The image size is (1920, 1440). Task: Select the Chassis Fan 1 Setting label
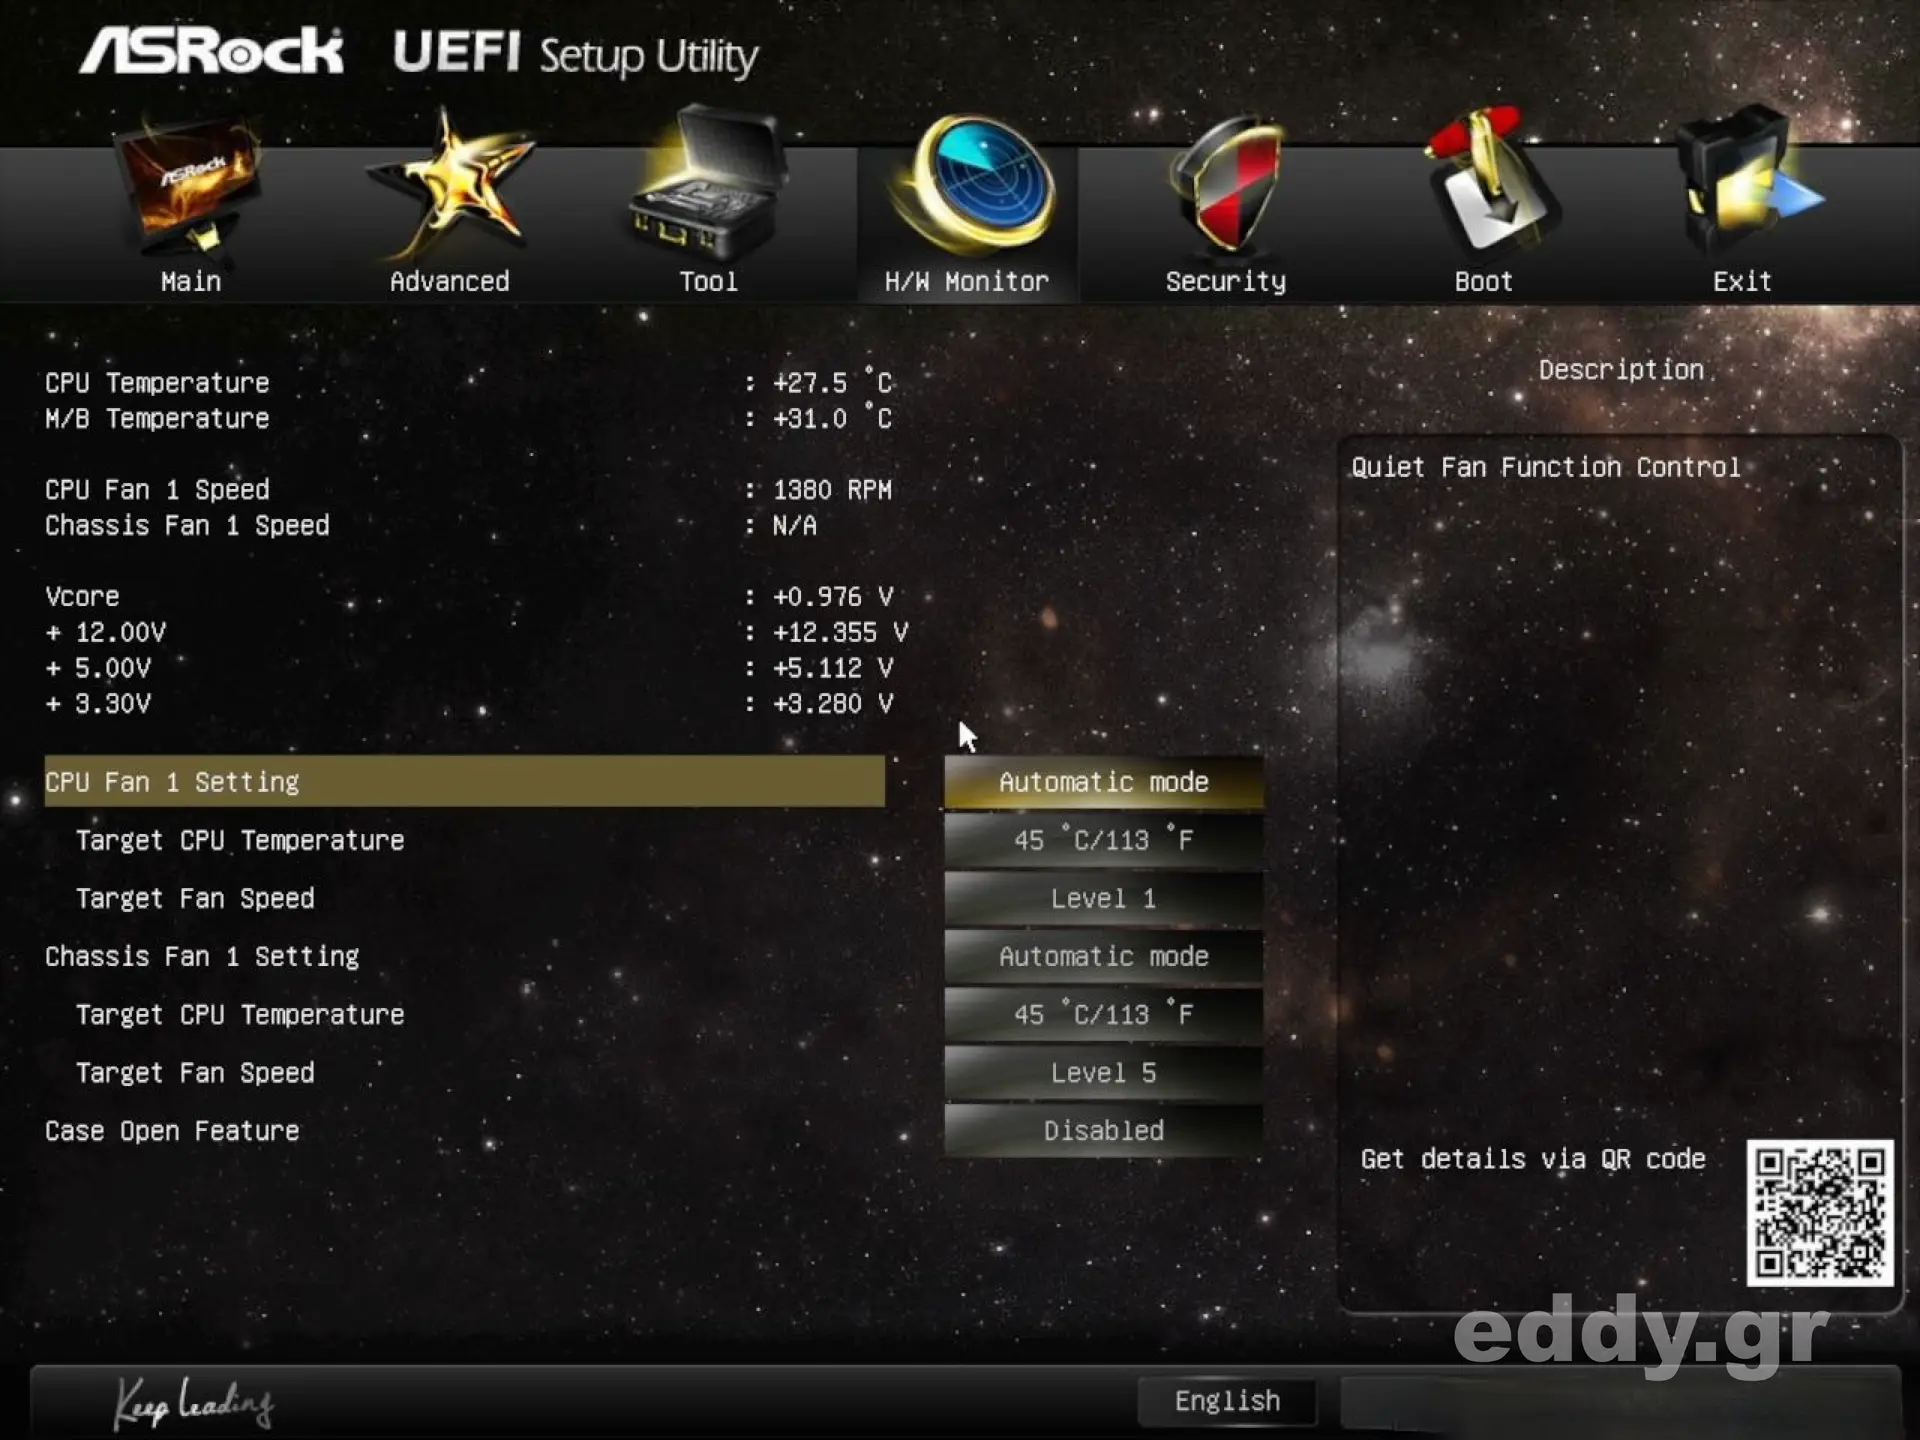pos(202,956)
